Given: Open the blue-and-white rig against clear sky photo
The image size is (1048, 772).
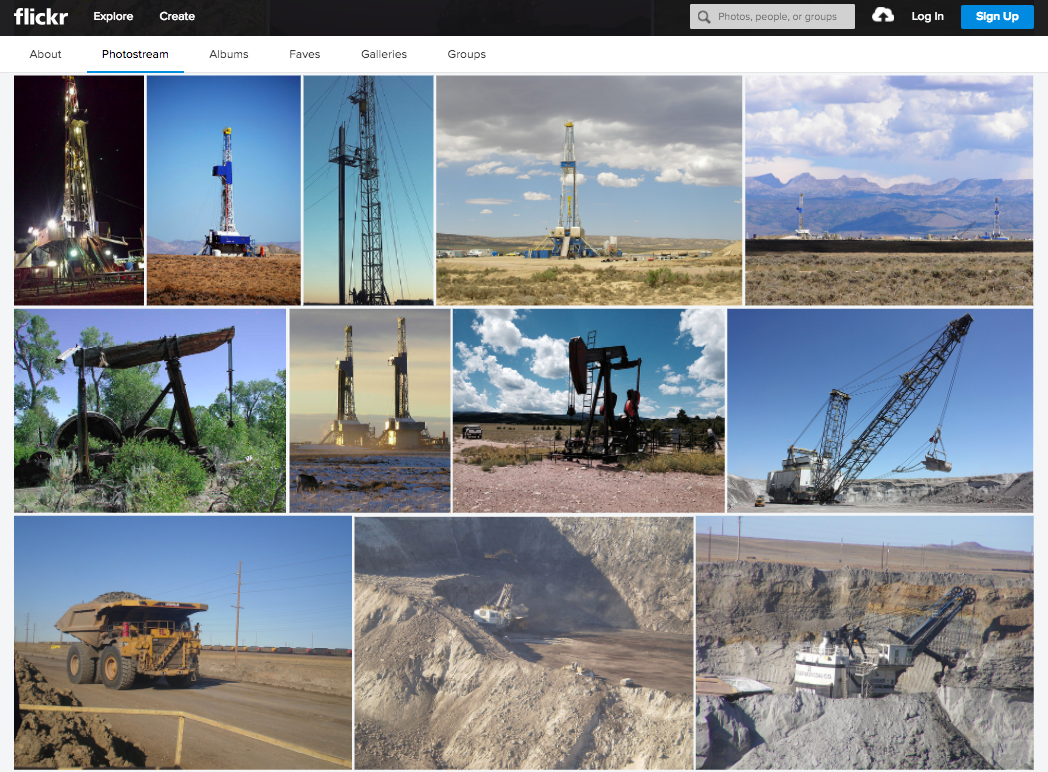Looking at the screenshot, I should click(224, 190).
